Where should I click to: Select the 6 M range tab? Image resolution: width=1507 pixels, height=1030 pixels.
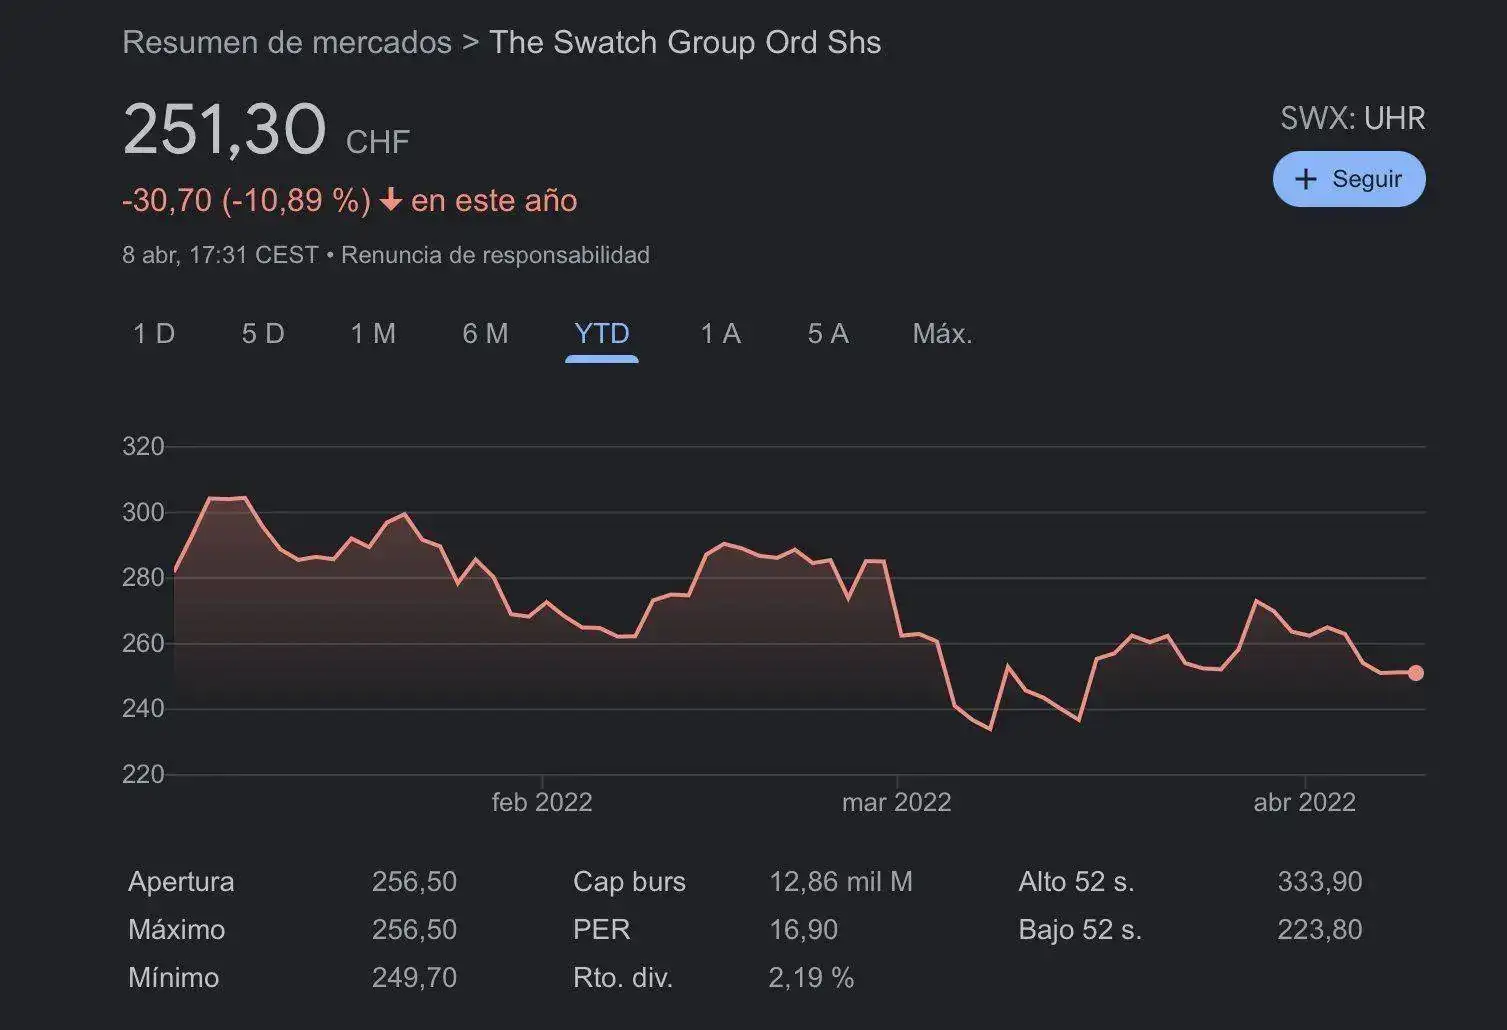click(x=485, y=334)
